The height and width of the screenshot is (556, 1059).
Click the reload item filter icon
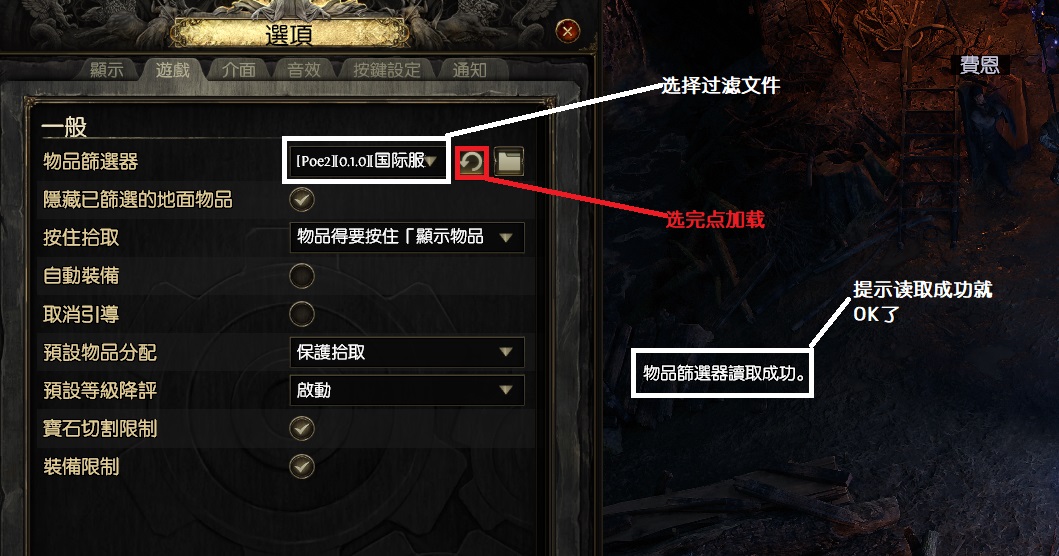point(471,162)
